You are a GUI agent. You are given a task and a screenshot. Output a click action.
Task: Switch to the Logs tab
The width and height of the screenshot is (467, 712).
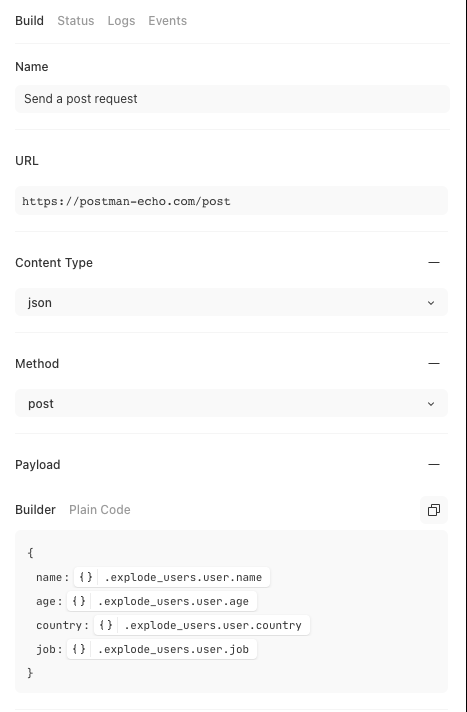point(121,21)
